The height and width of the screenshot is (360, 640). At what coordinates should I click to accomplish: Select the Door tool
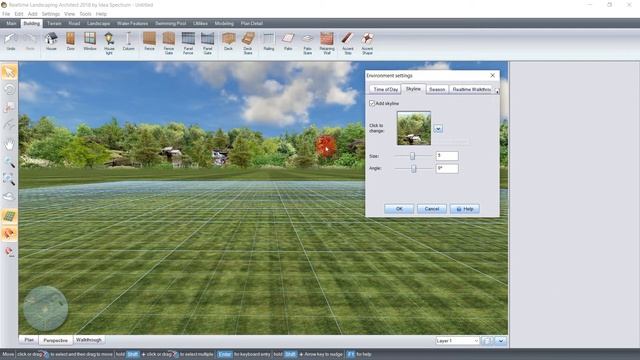(x=71, y=42)
